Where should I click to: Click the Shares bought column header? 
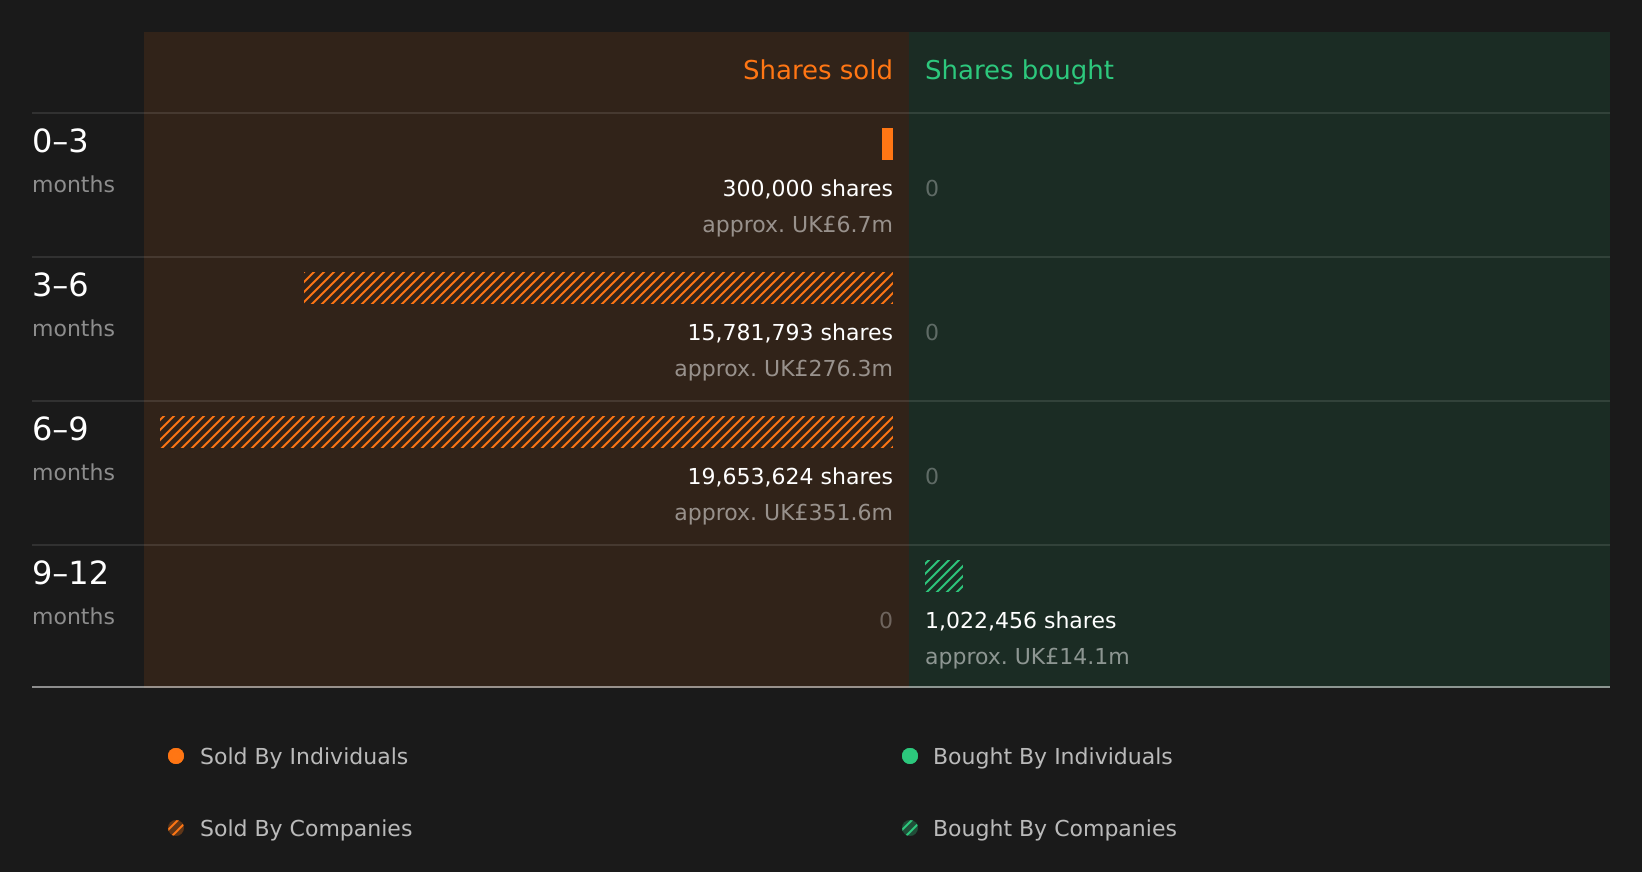click(x=1019, y=70)
